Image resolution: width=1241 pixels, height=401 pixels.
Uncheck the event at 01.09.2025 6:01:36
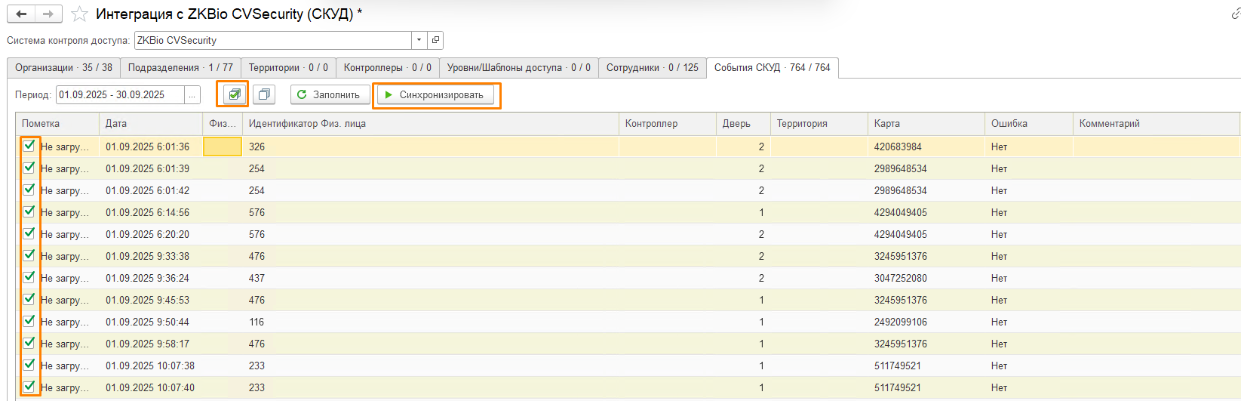click(x=29, y=146)
